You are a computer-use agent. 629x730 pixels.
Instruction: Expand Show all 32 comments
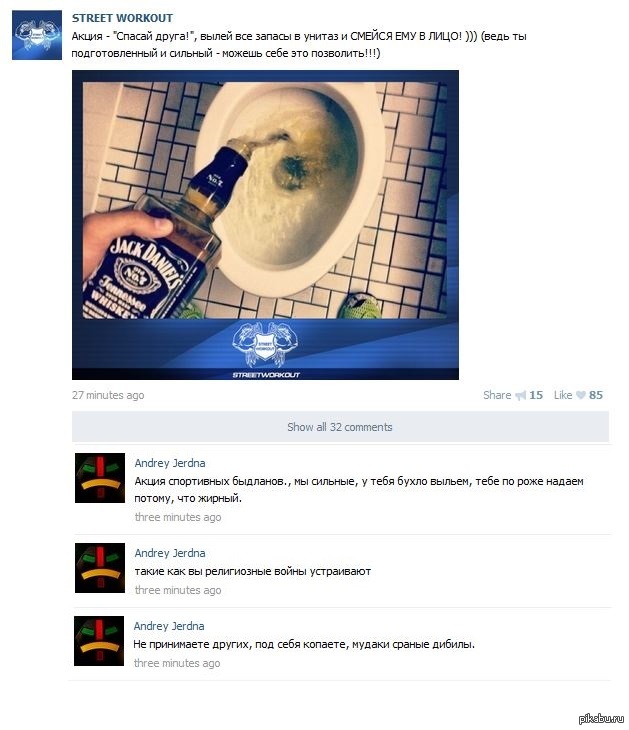[340, 426]
